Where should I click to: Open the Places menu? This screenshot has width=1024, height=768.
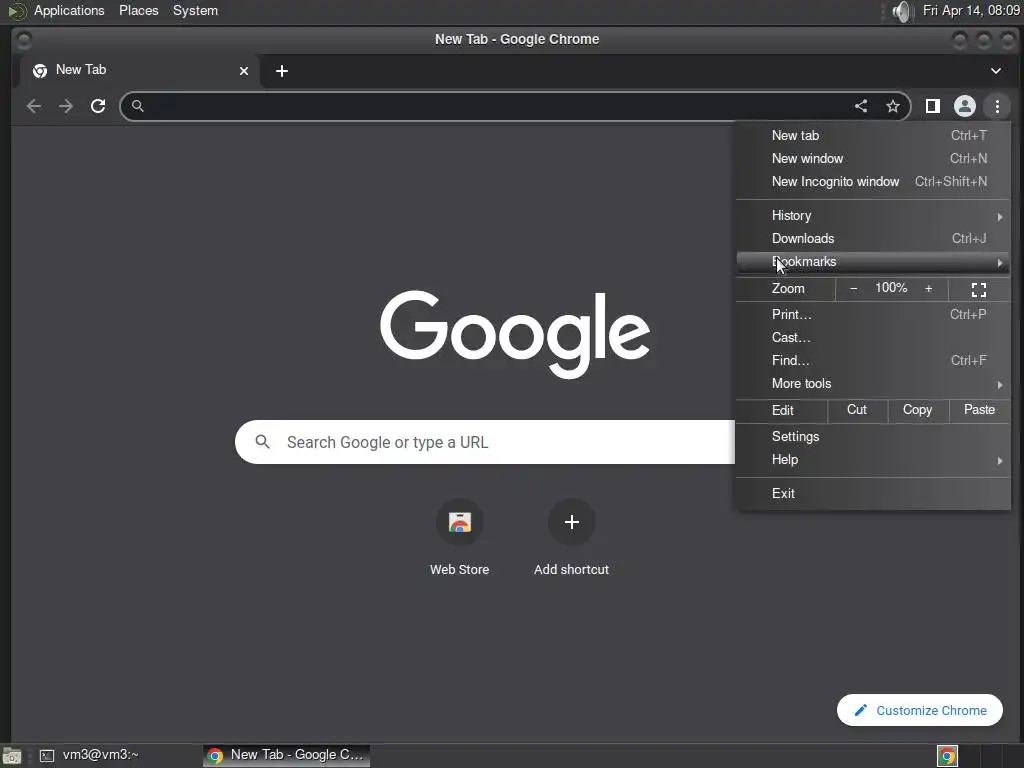pos(138,10)
